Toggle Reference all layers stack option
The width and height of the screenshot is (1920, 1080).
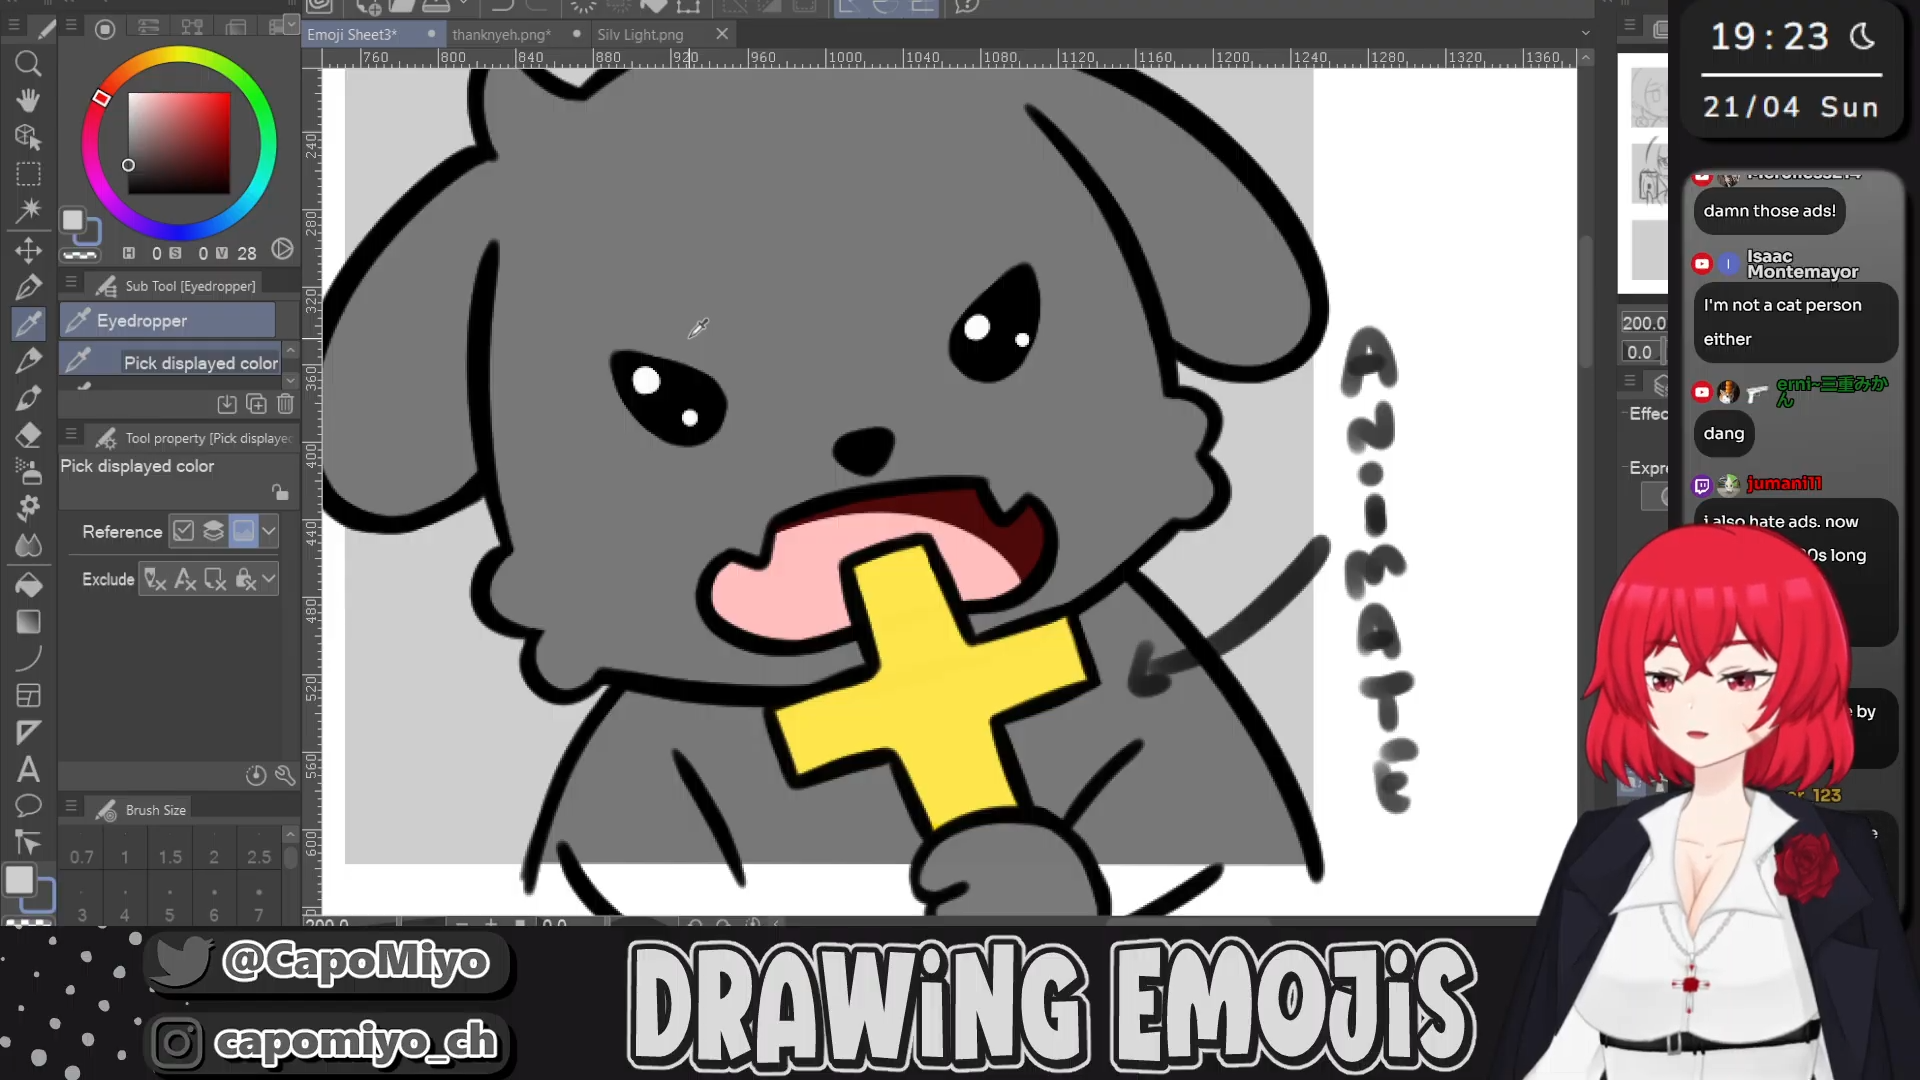(213, 531)
